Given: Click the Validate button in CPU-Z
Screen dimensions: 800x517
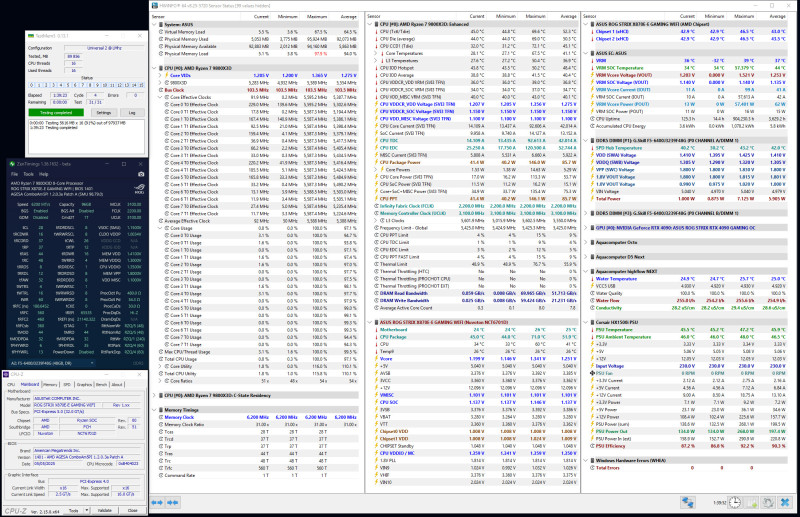Looking at the screenshot, I should 104,510.
